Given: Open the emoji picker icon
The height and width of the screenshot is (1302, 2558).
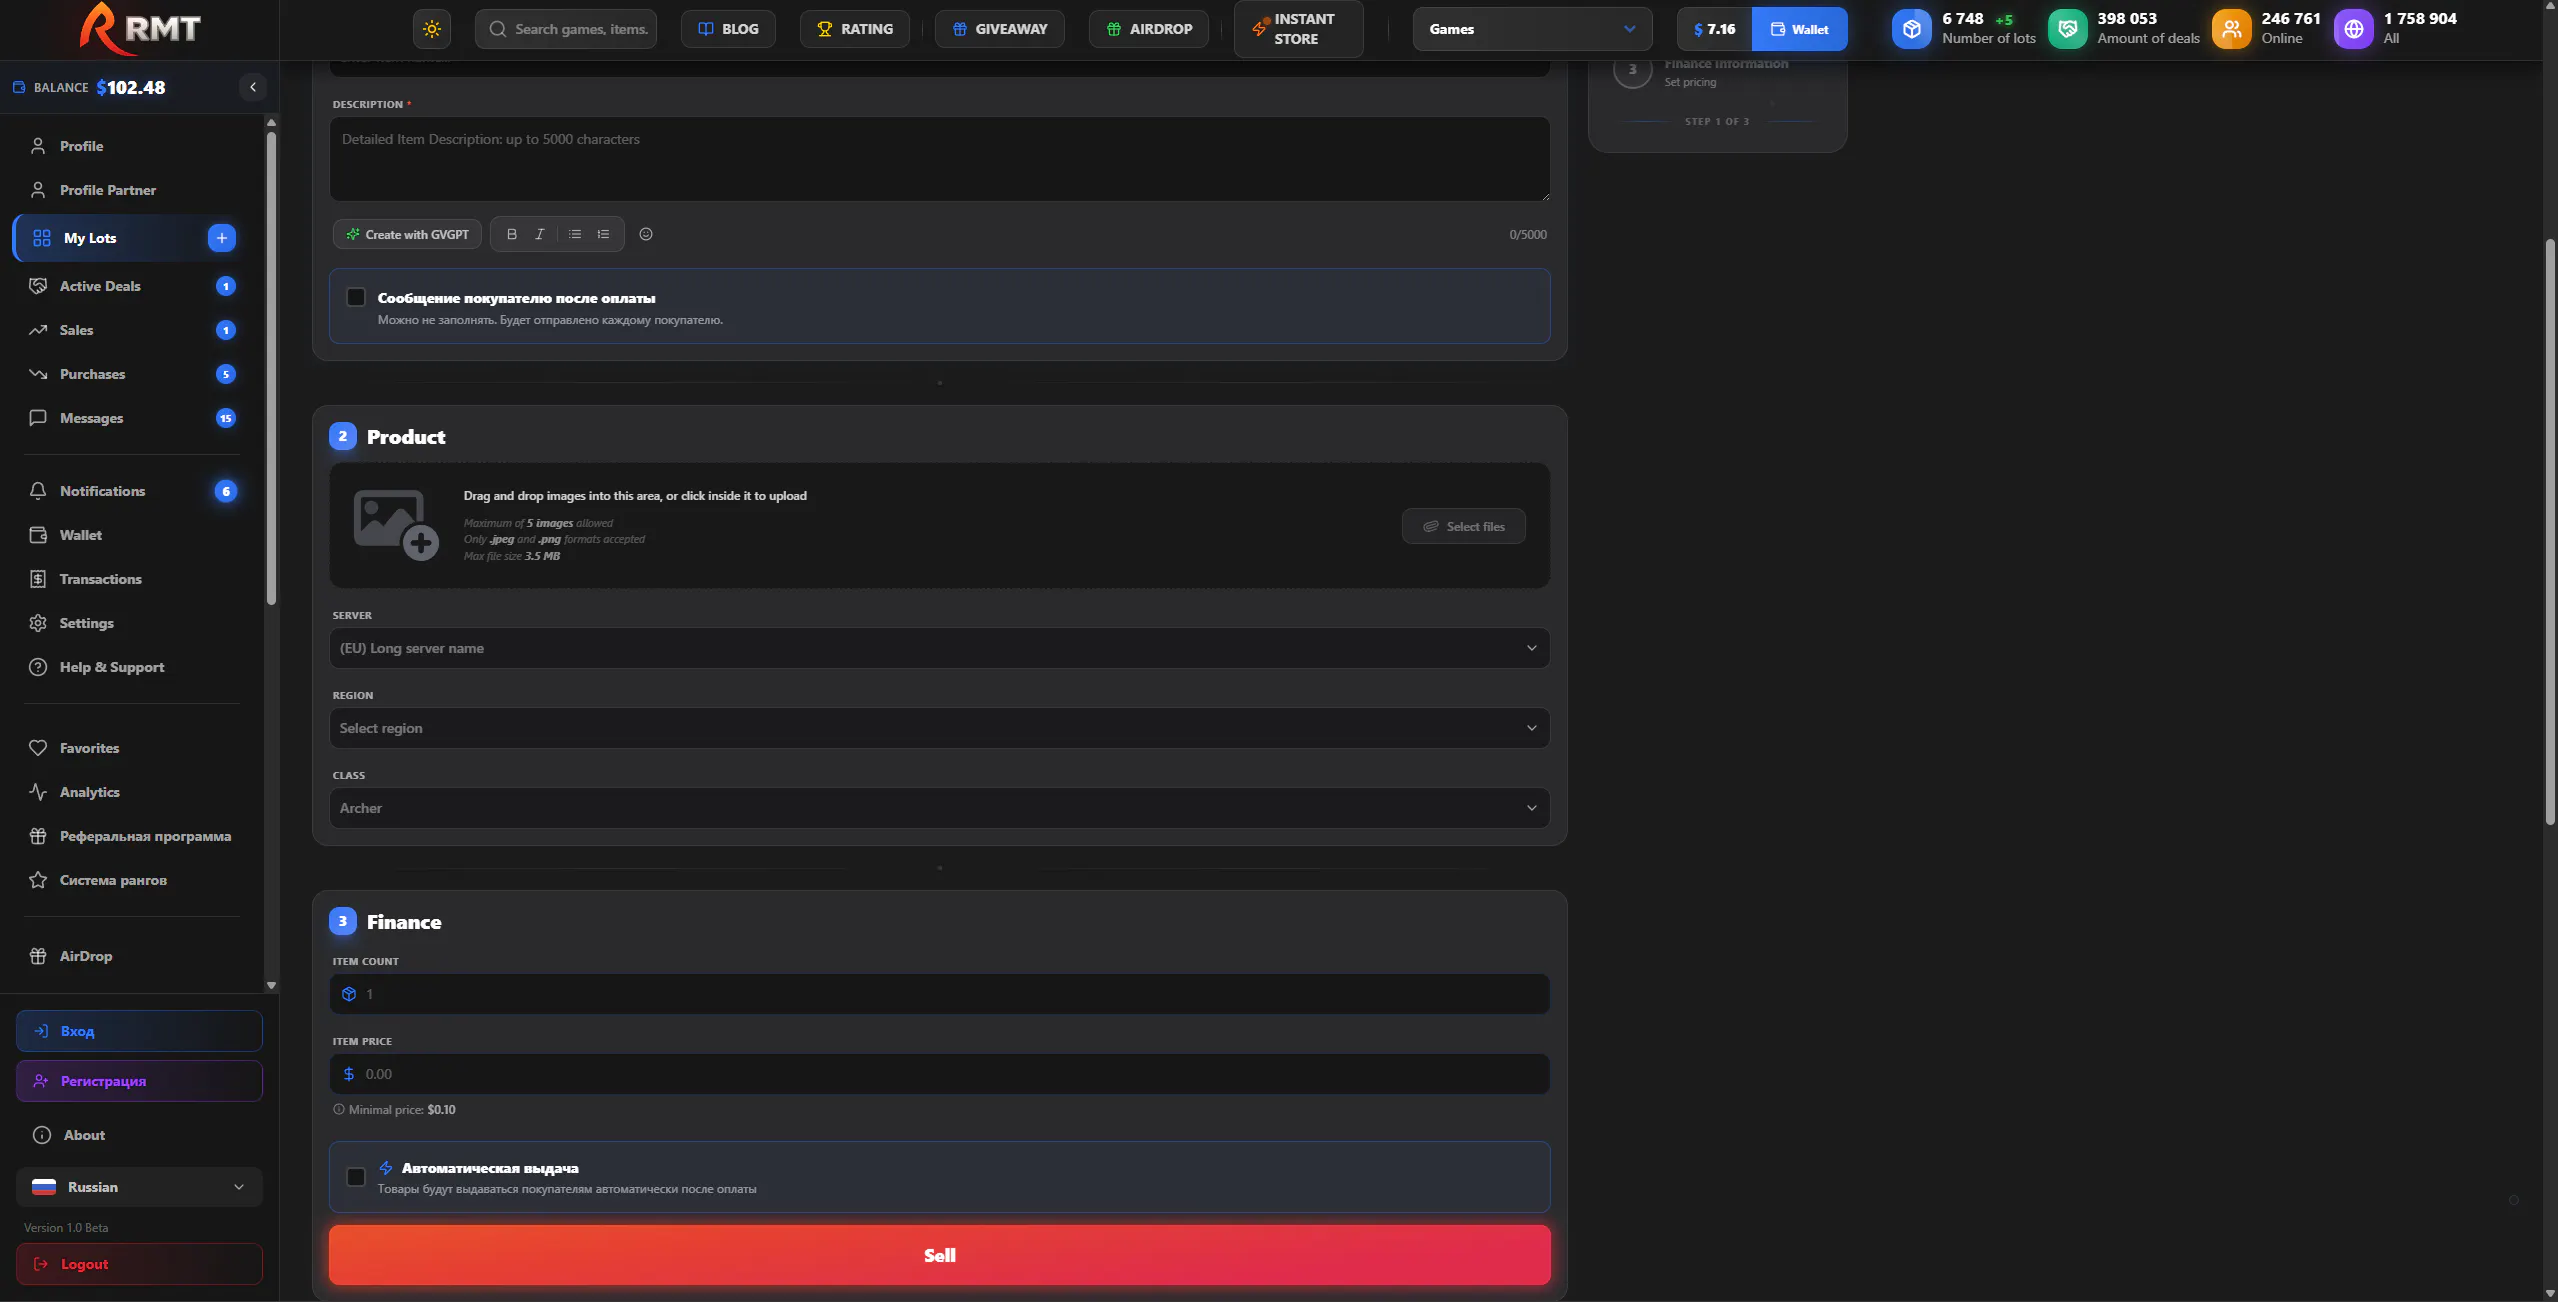Looking at the screenshot, I should pos(646,234).
